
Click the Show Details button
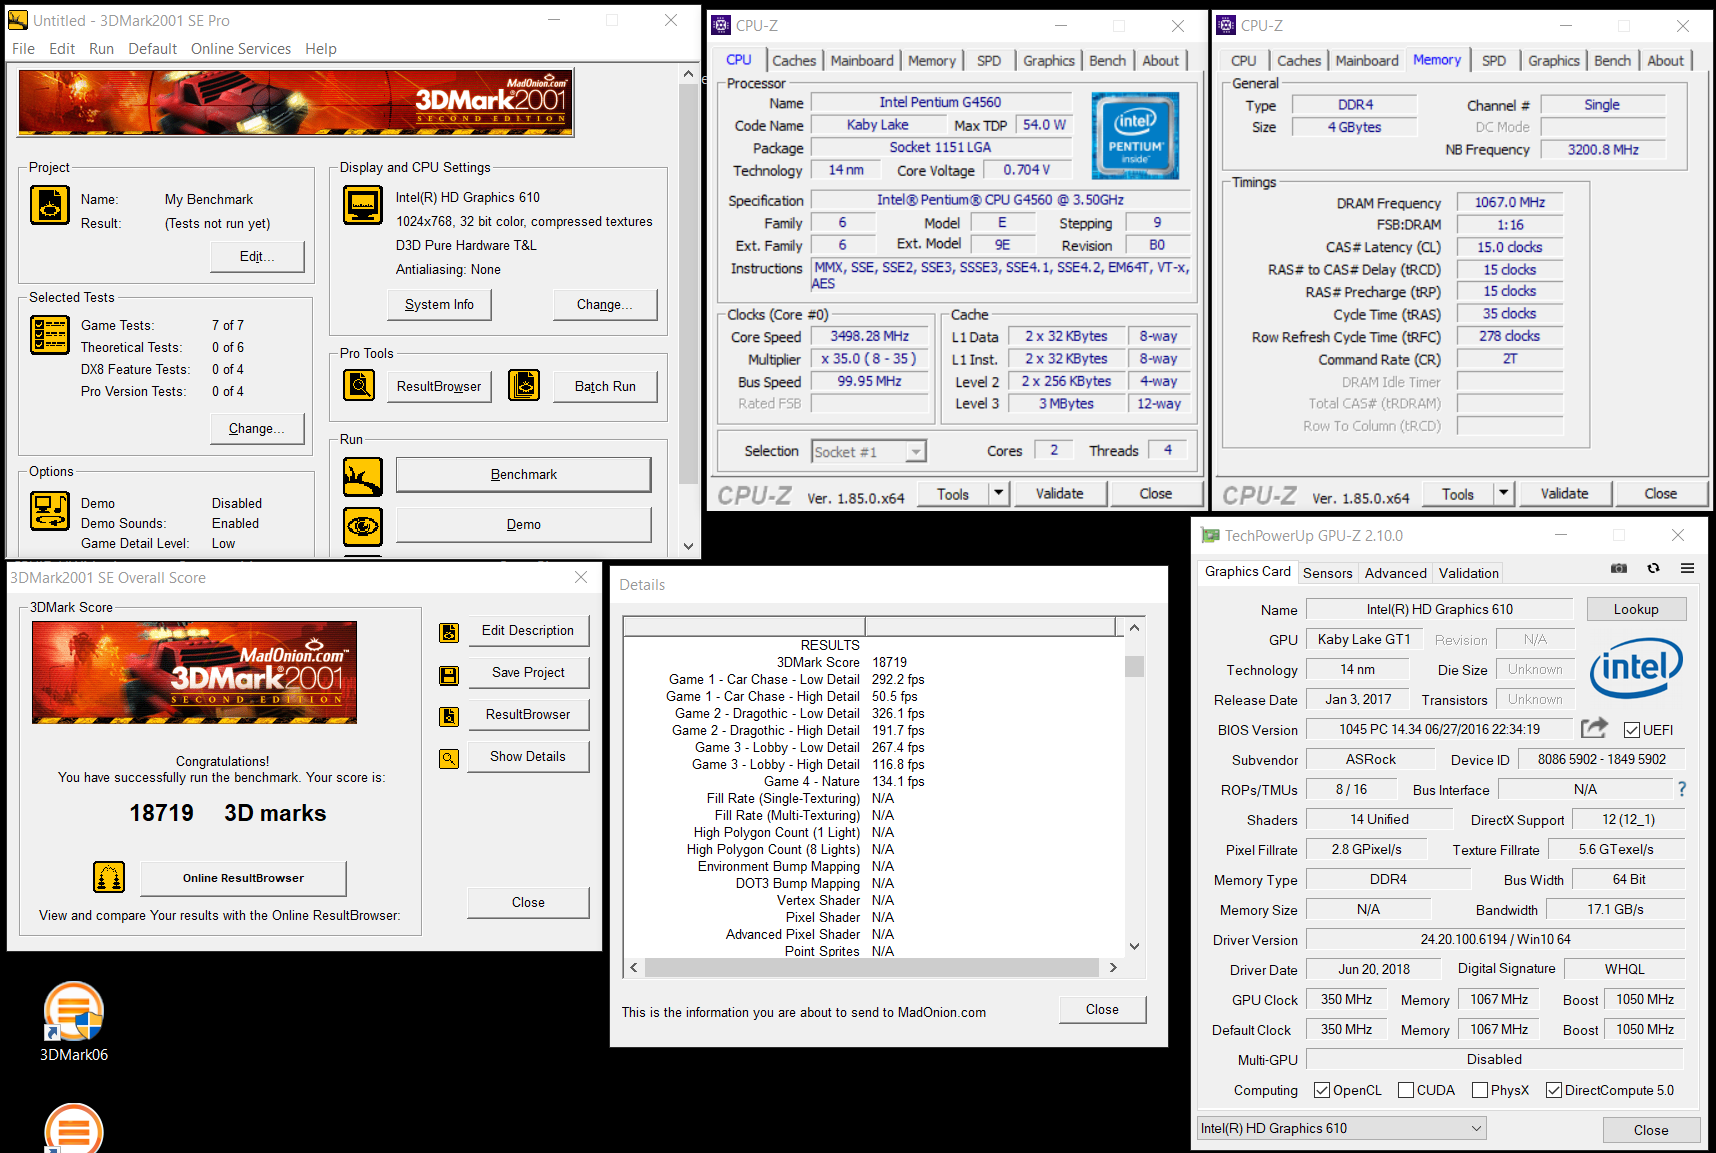tap(528, 757)
